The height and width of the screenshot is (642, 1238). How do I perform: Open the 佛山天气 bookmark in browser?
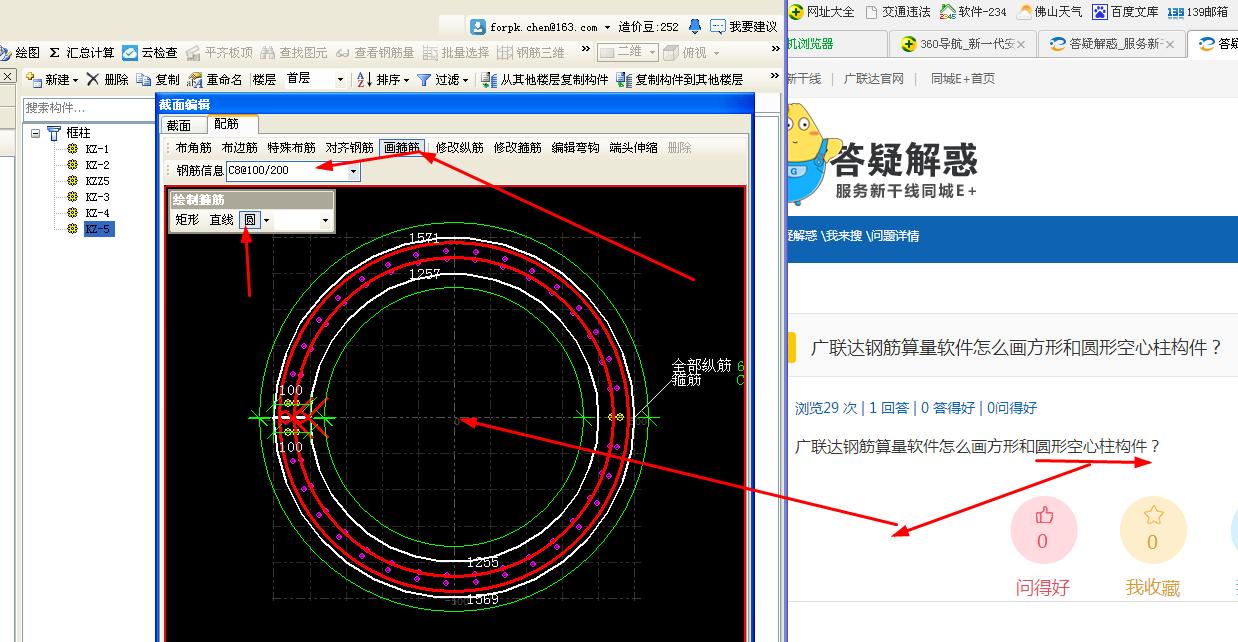[x=1051, y=12]
